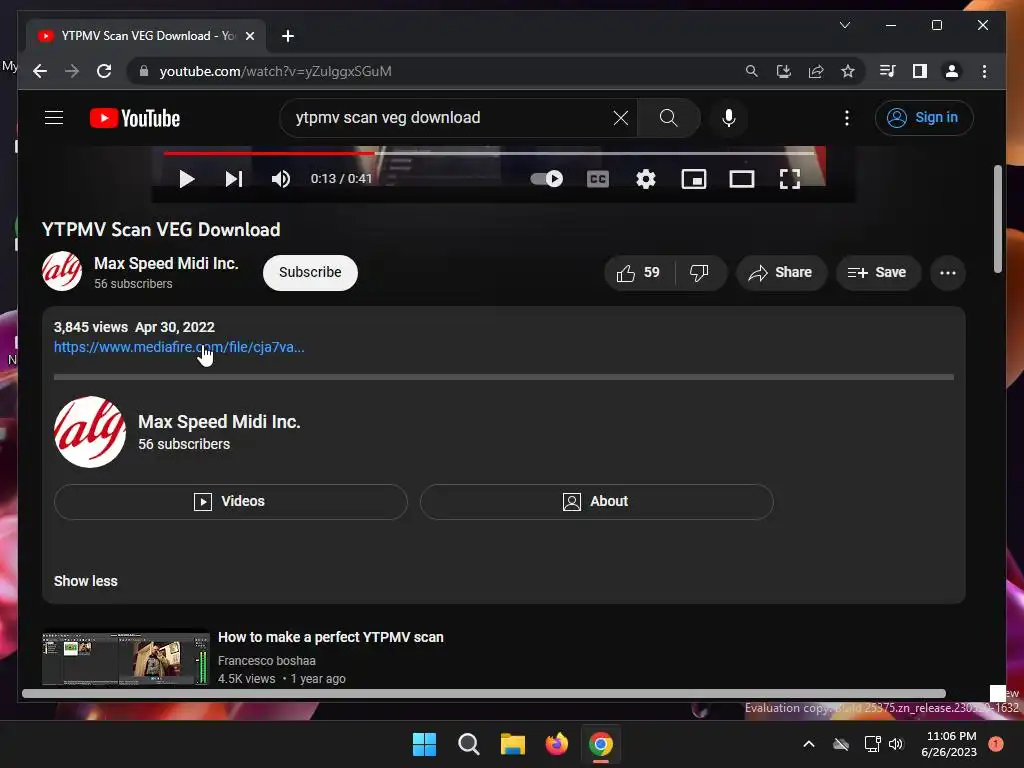Click the horizontal page scrollbar
1024x768 pixels.
(x=484, y=694)
